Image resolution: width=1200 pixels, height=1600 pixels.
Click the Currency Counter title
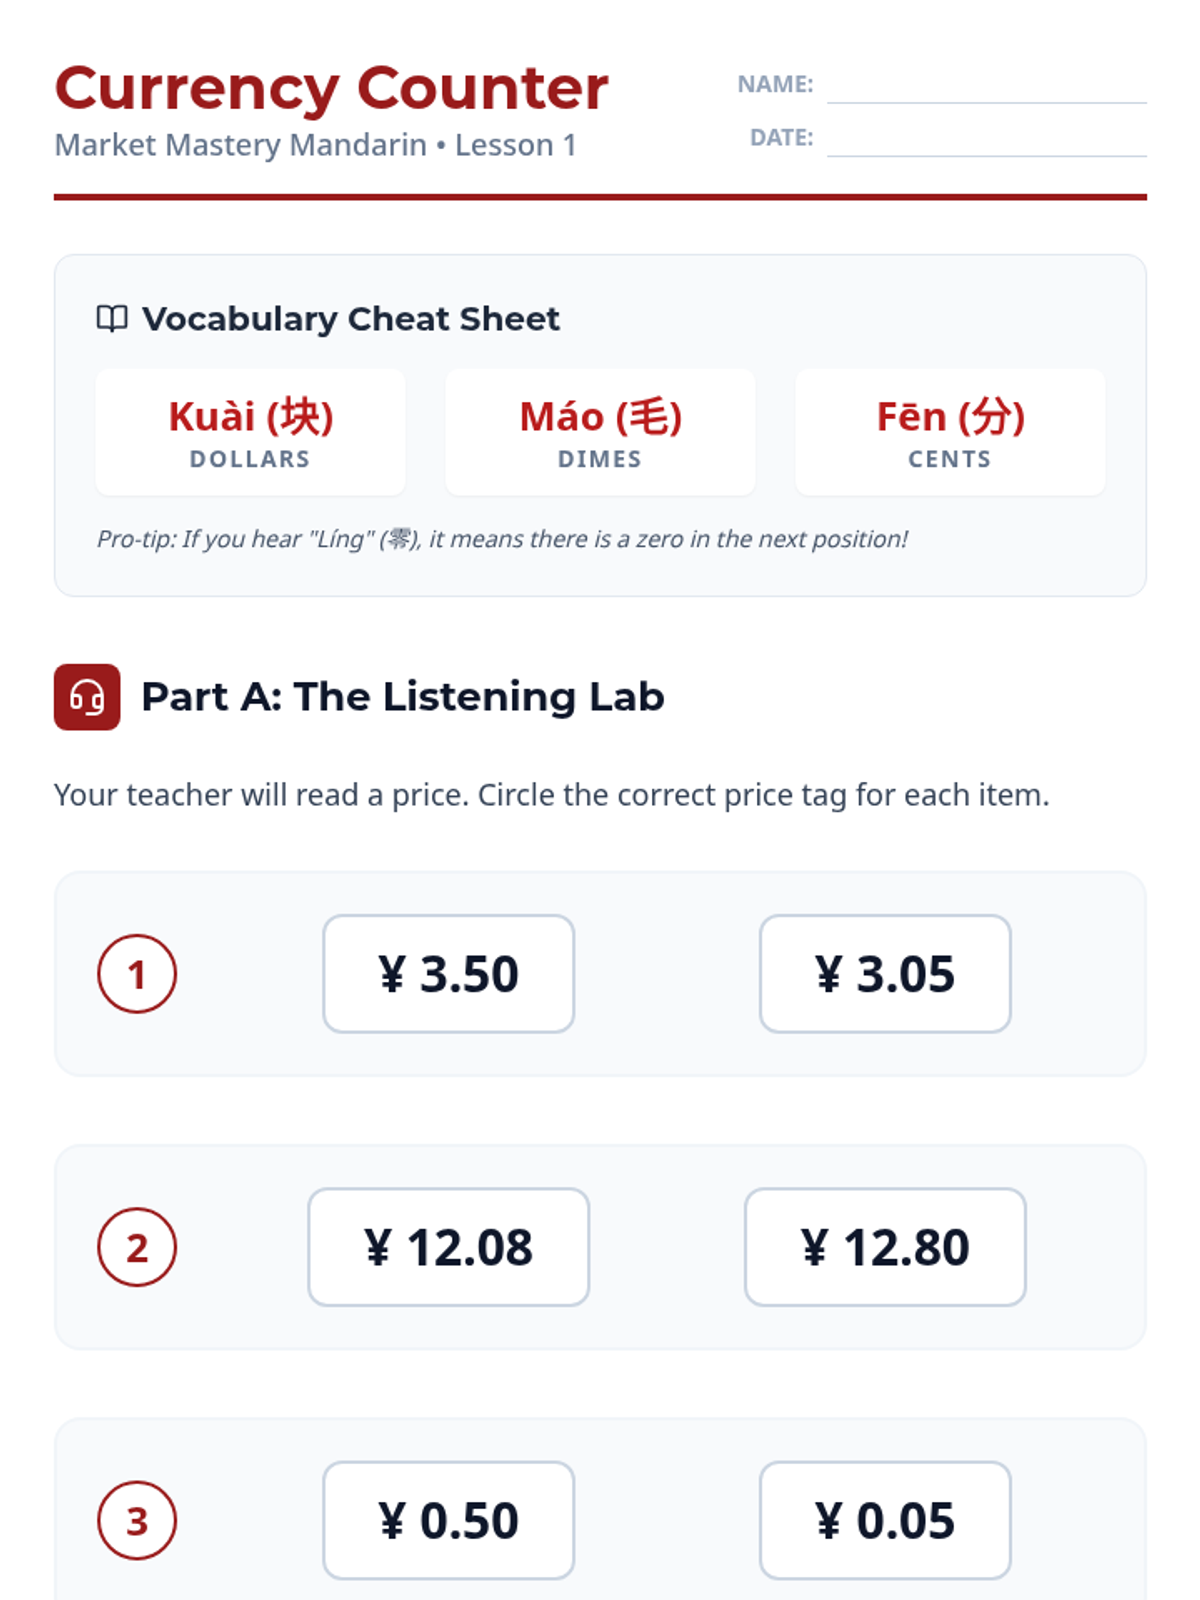[x=331, y=88]
